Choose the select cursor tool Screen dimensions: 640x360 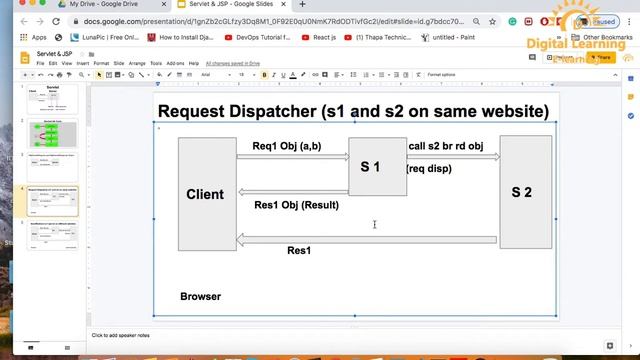(99, 75)
